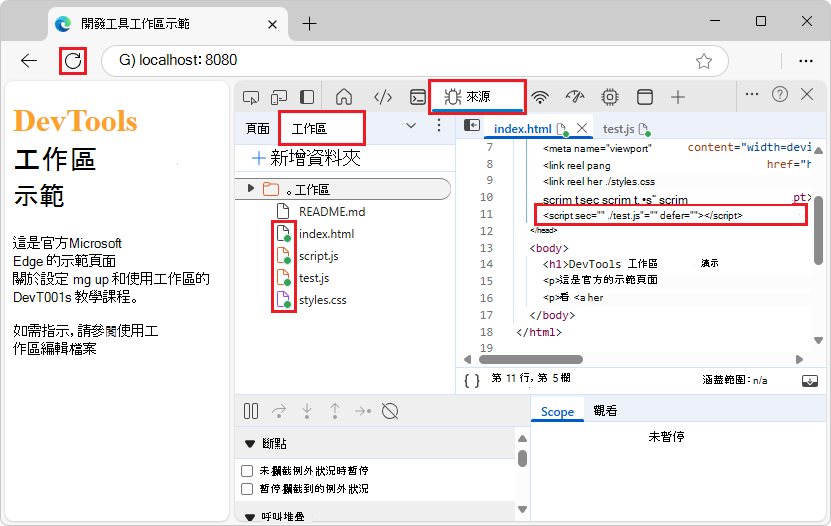Reload the page with the refresh button

[x=73, y=61]
